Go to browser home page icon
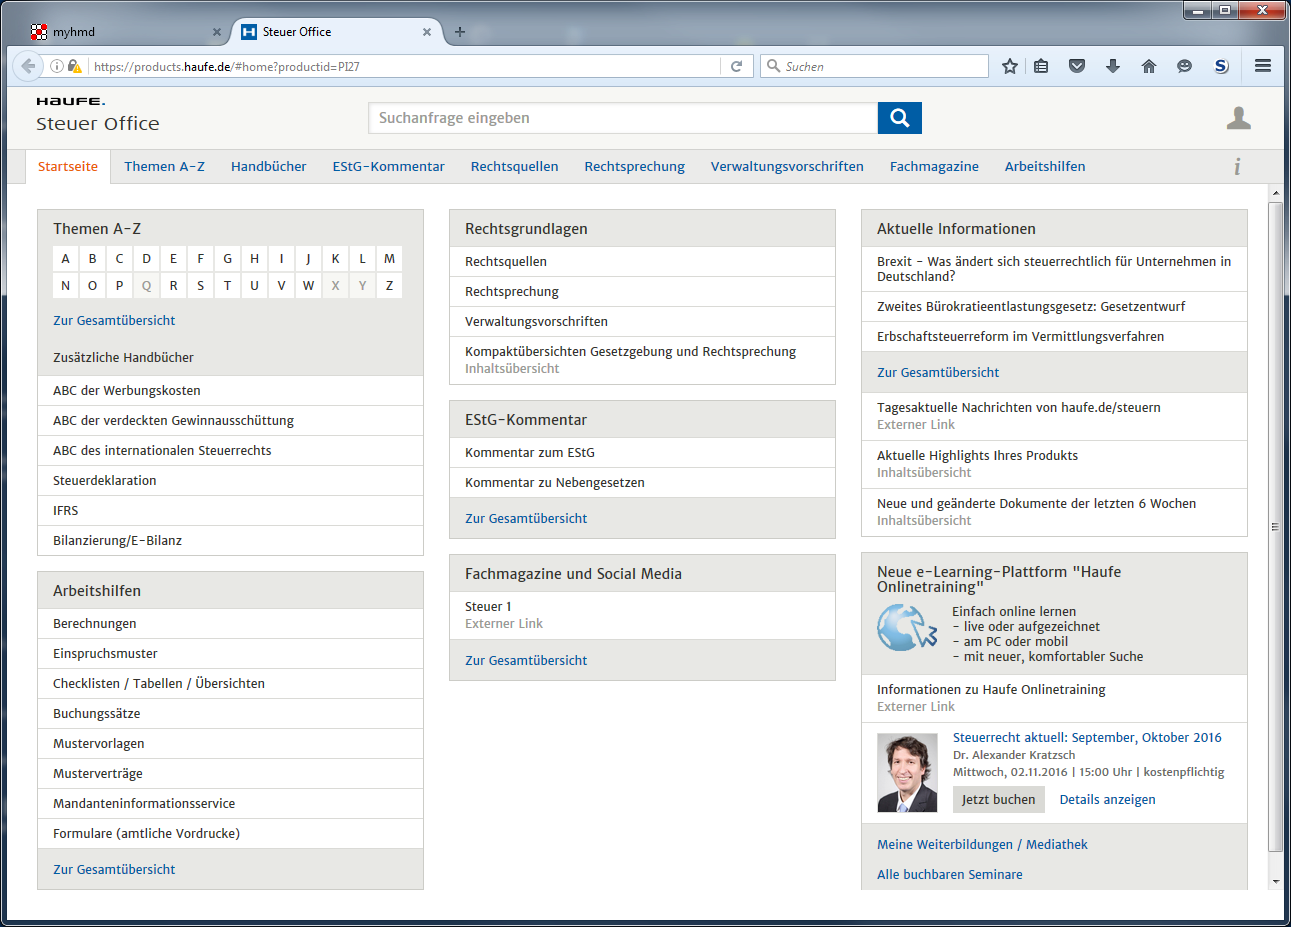The height and width of the screenshot is (927, 1291). [1148, 66]
